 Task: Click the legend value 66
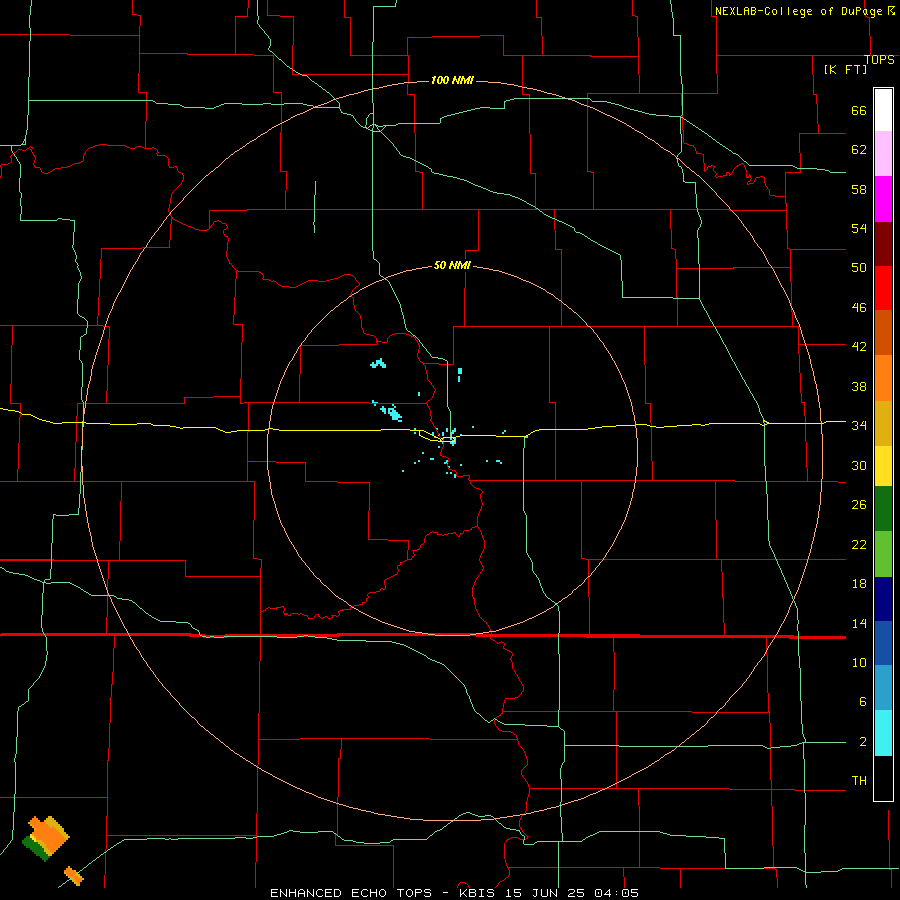(859, 111)
